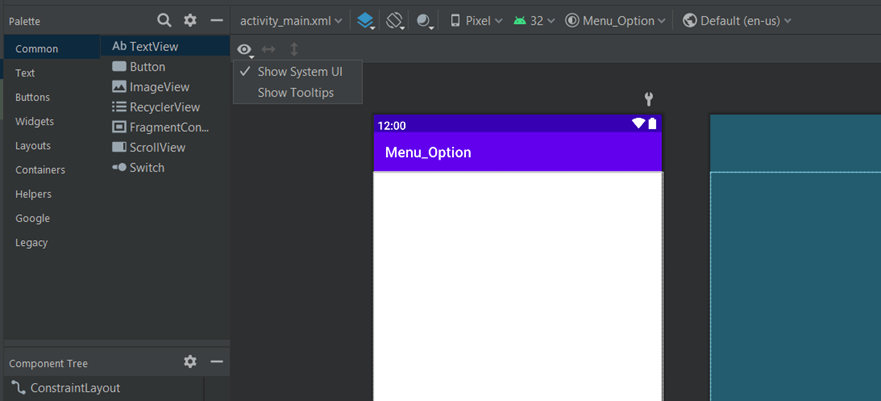Image resolution: width=881 pixels, height=401 pixels.
Task: Minimize the Component Tree panel
Action: (x=217, y=362)
